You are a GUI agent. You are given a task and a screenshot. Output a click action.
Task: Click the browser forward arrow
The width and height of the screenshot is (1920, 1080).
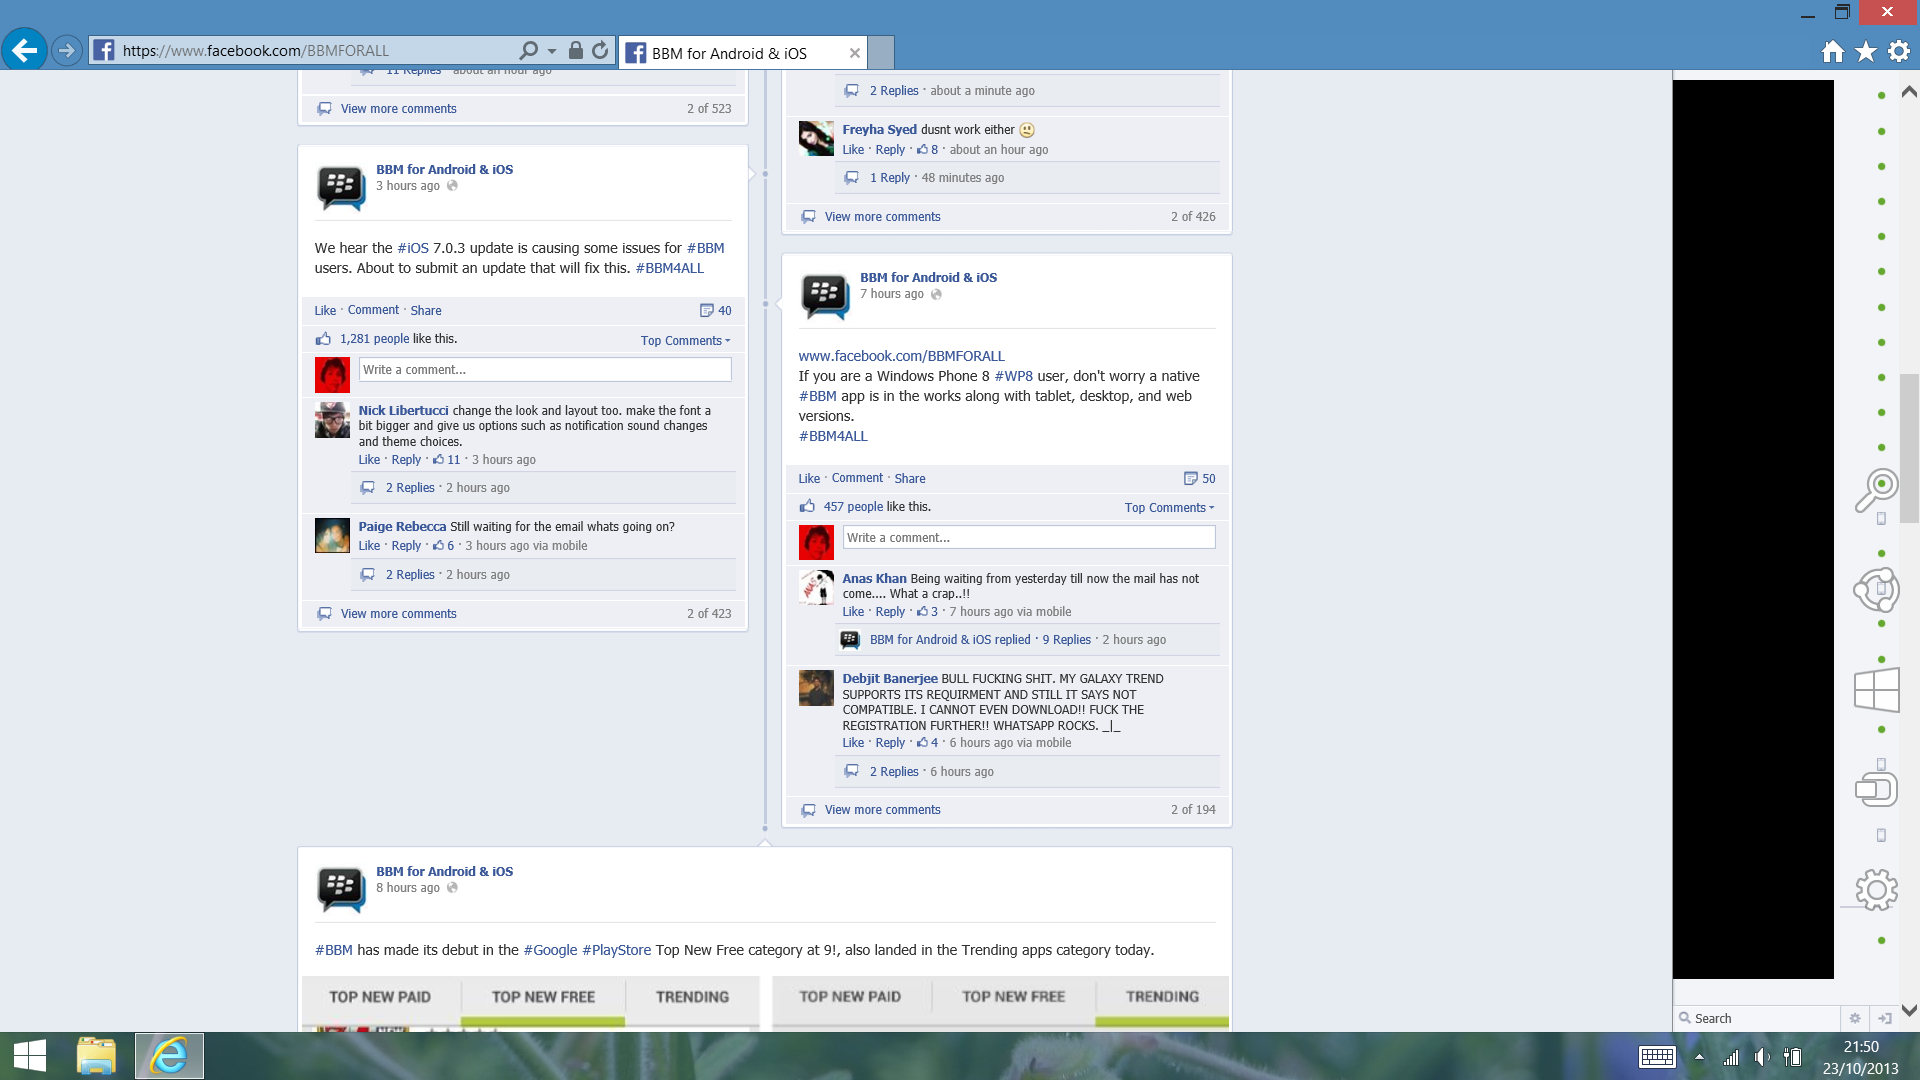point(67,50)
